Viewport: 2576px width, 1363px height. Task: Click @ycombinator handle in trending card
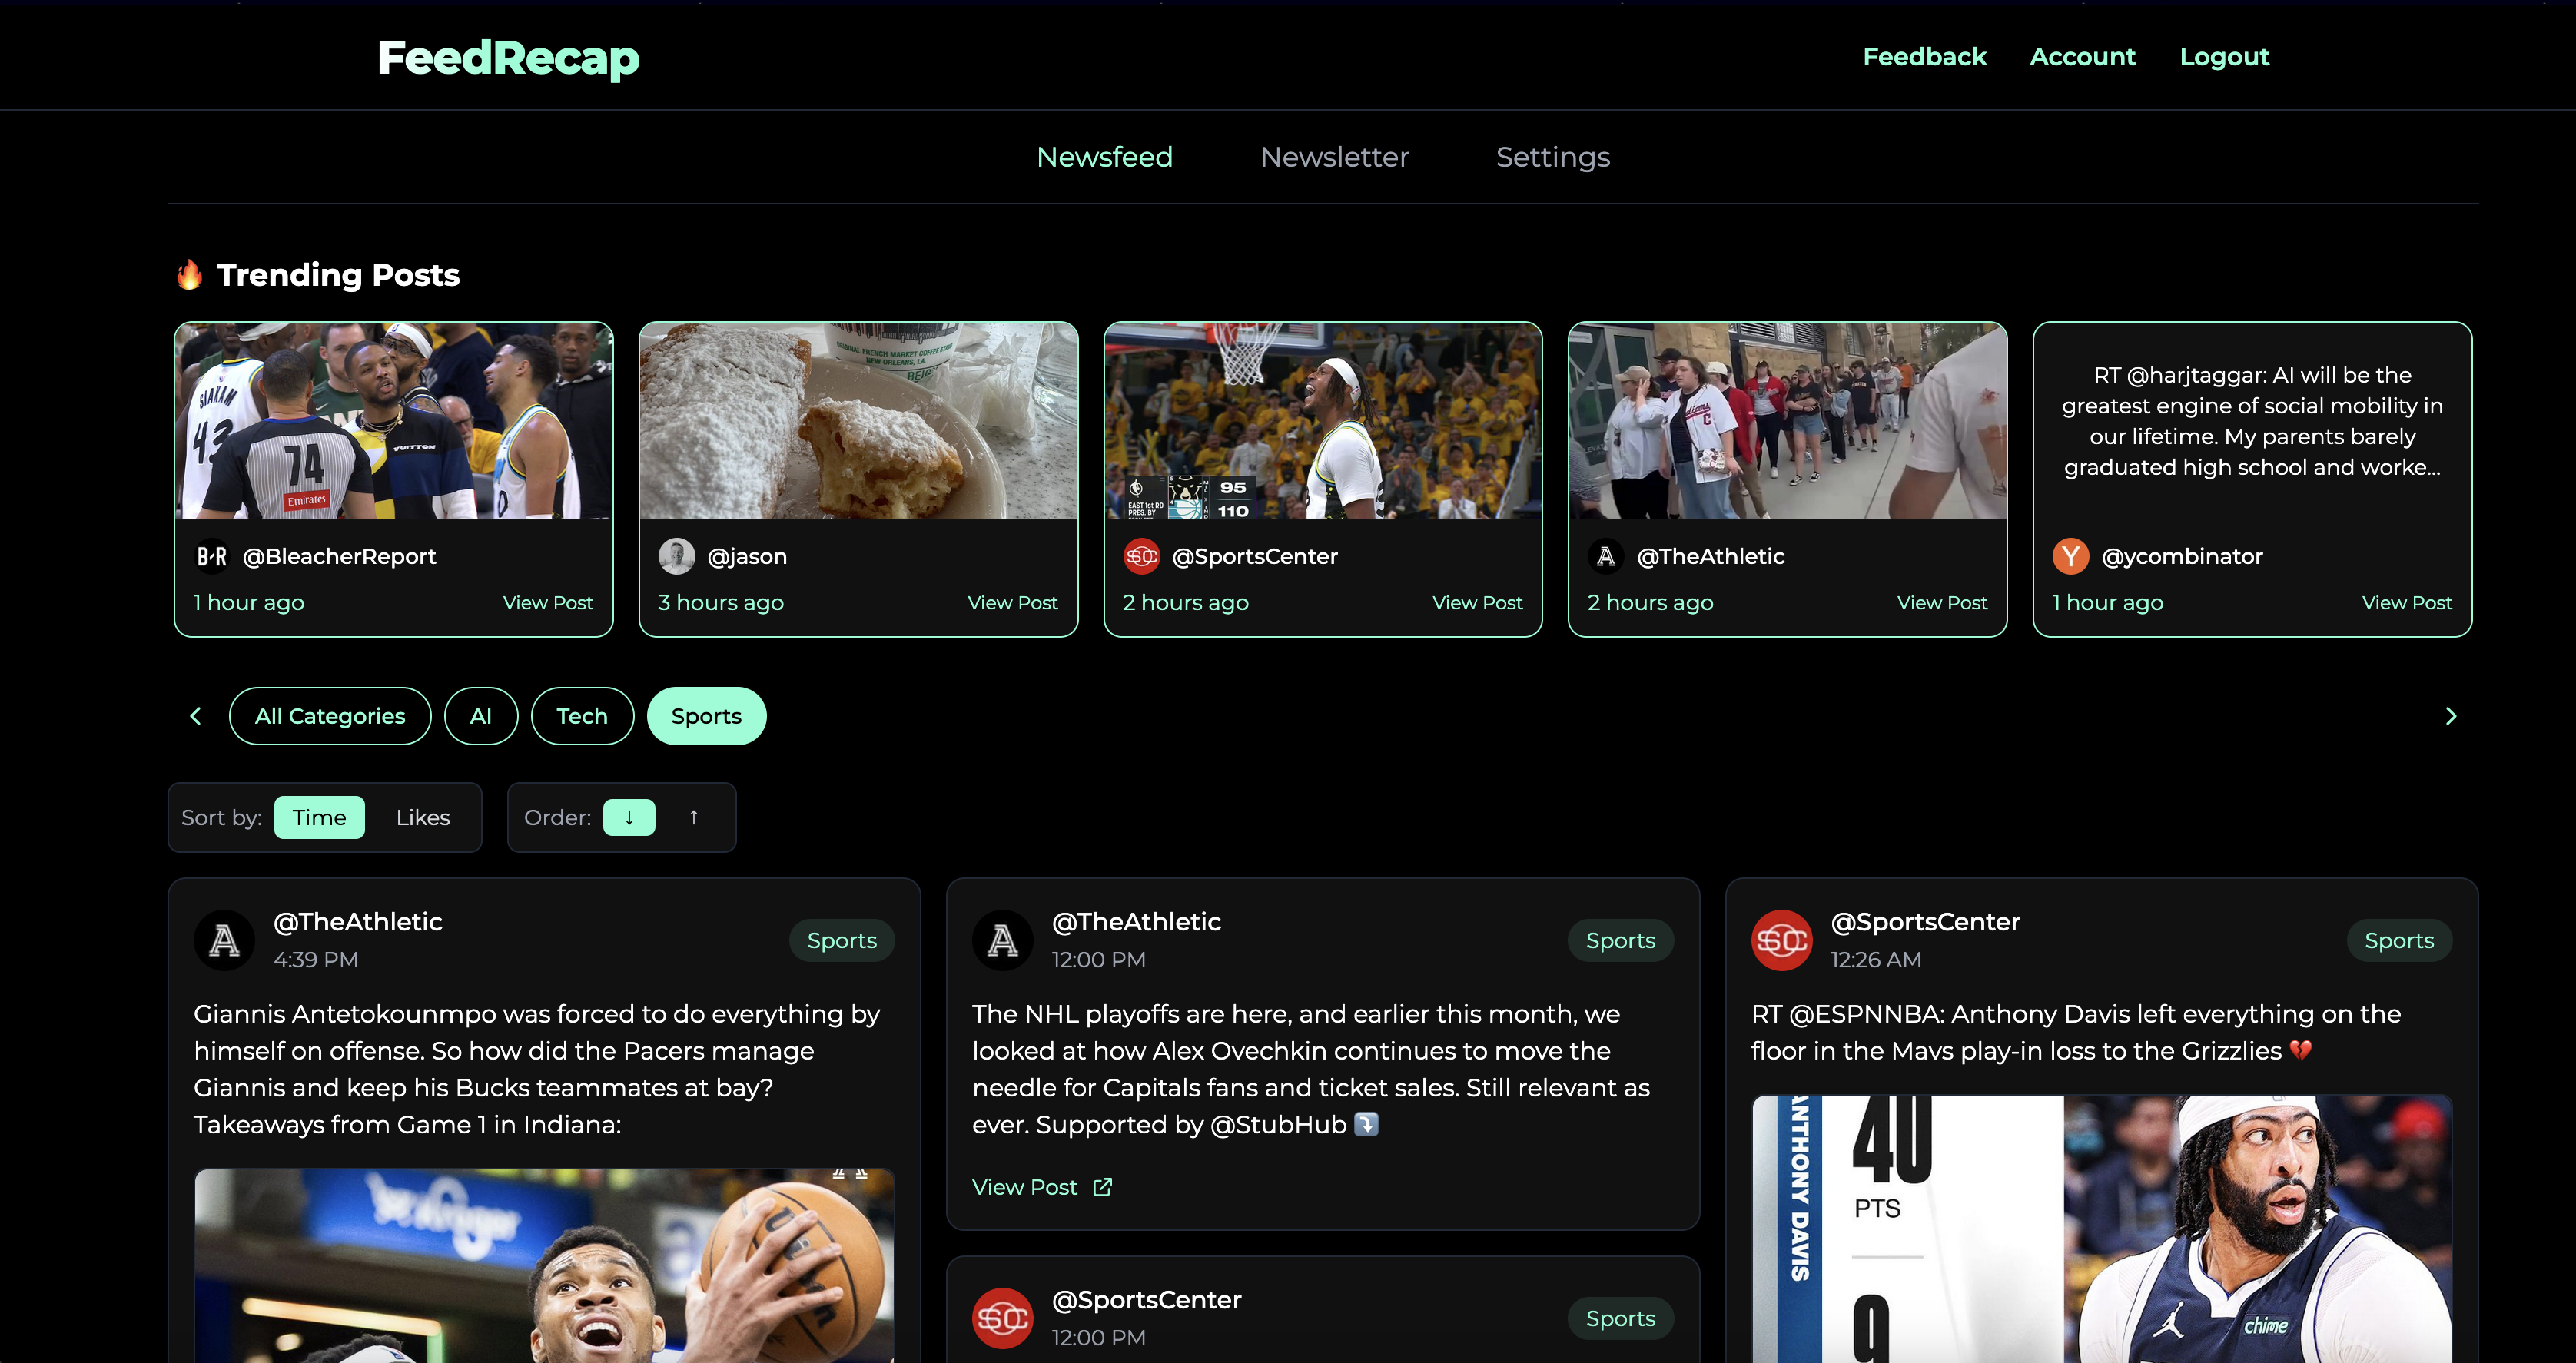pos(2182,556)
